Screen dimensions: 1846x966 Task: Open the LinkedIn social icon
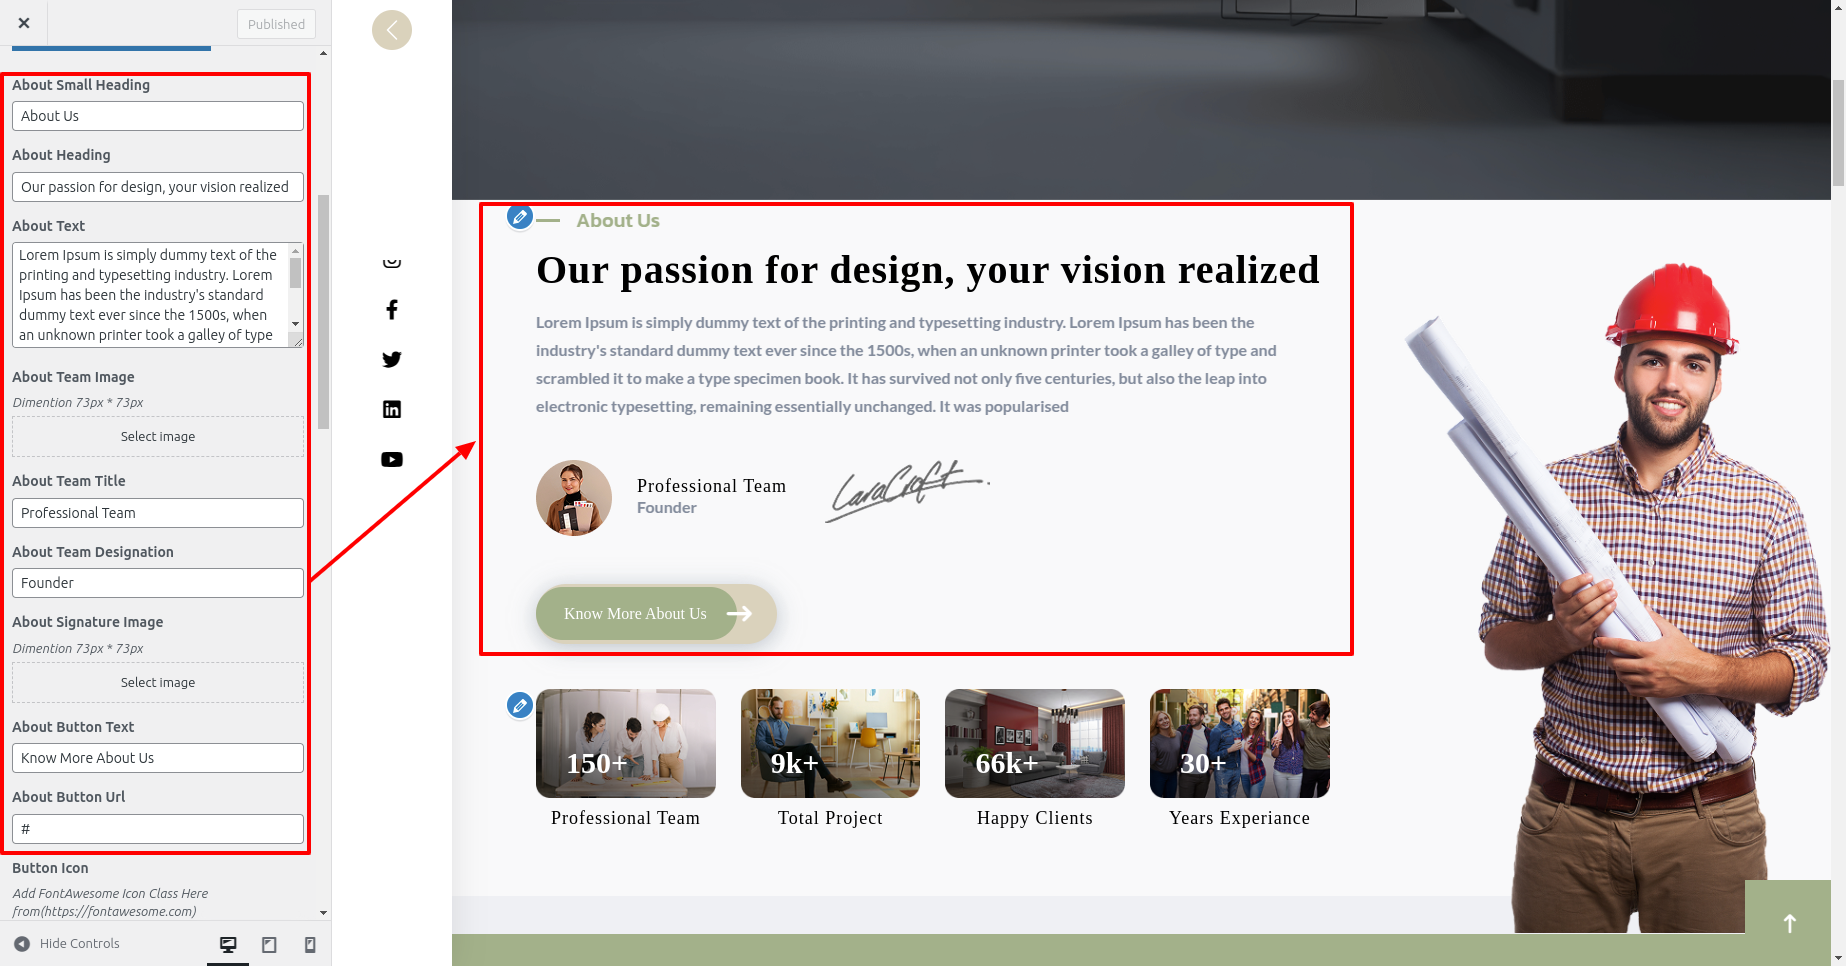tap(392, 409)
